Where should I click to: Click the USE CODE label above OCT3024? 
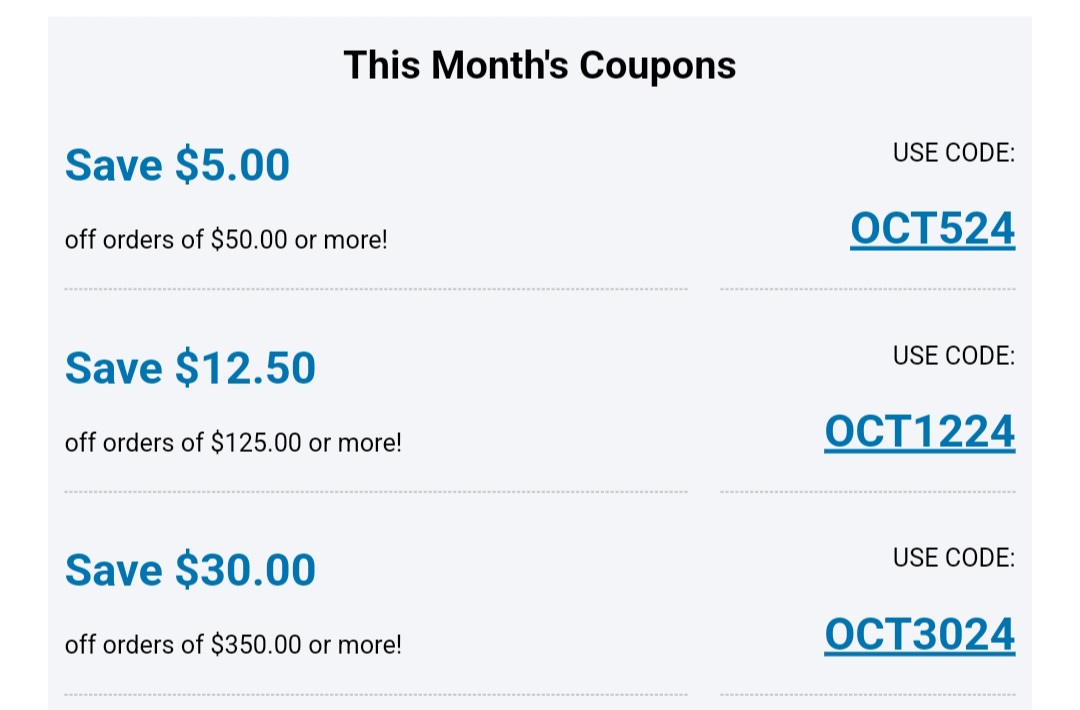[954, 558]
